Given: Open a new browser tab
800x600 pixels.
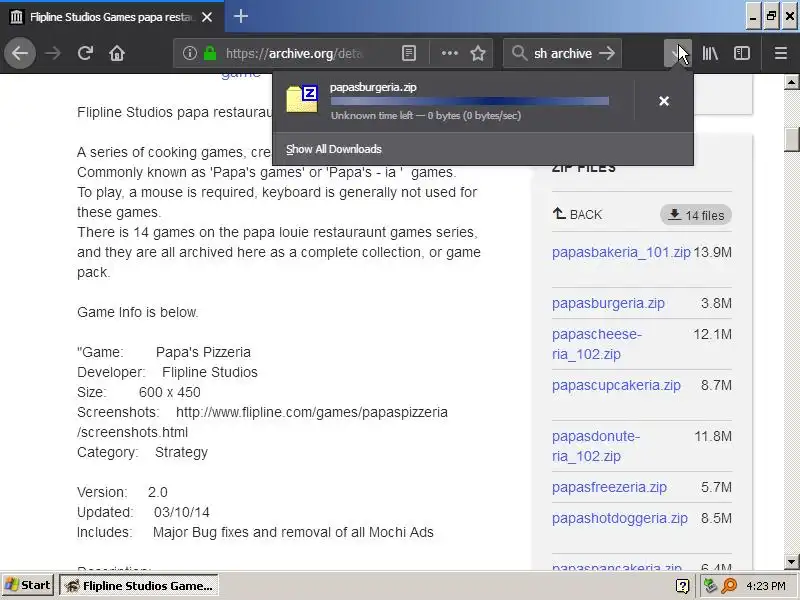Looking at the screenshot, I should click(241, 16).
